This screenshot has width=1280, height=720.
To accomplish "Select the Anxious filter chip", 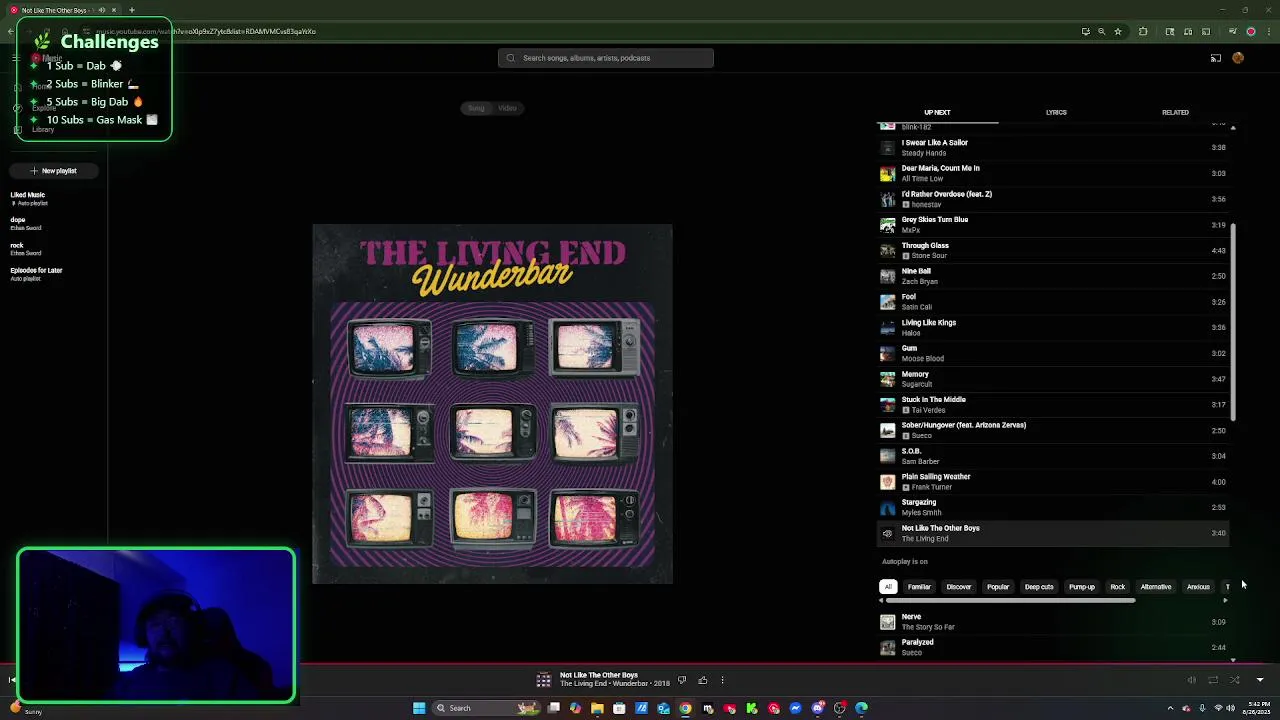I will coord(1198,587).
